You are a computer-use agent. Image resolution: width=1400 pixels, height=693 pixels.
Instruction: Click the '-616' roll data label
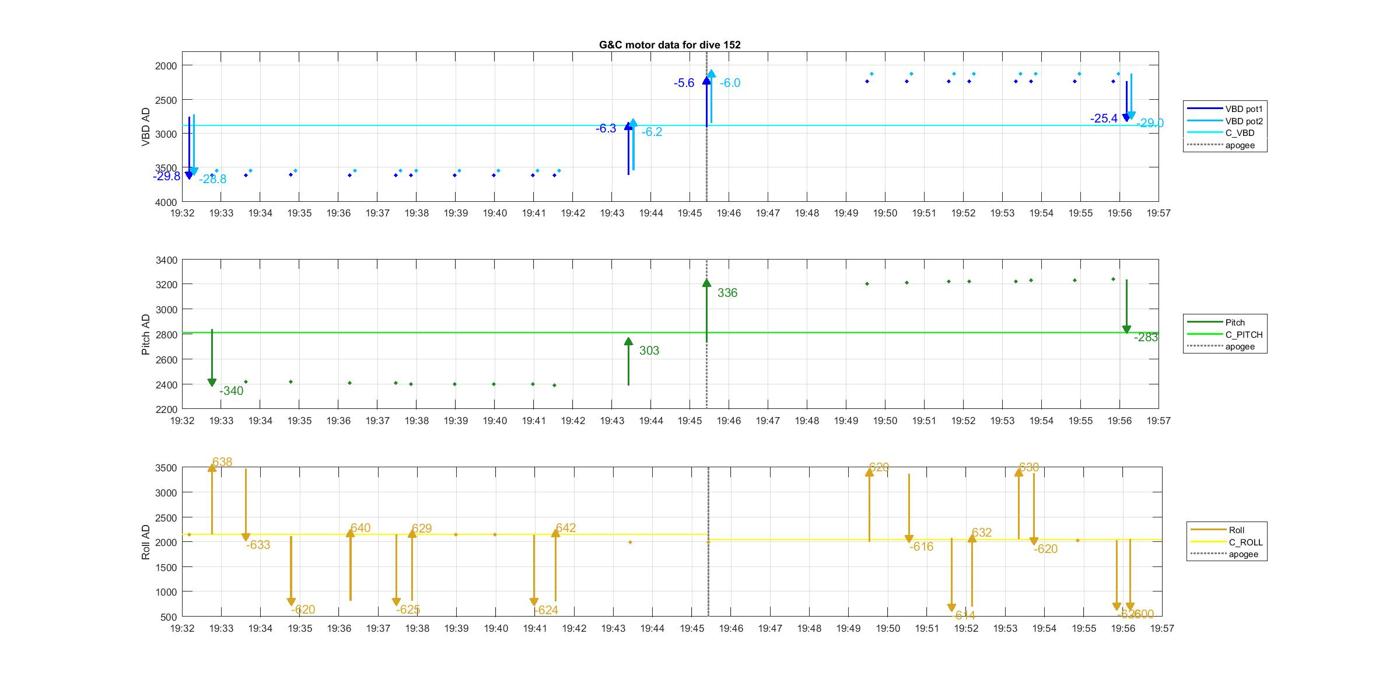(x=921, y=547)
